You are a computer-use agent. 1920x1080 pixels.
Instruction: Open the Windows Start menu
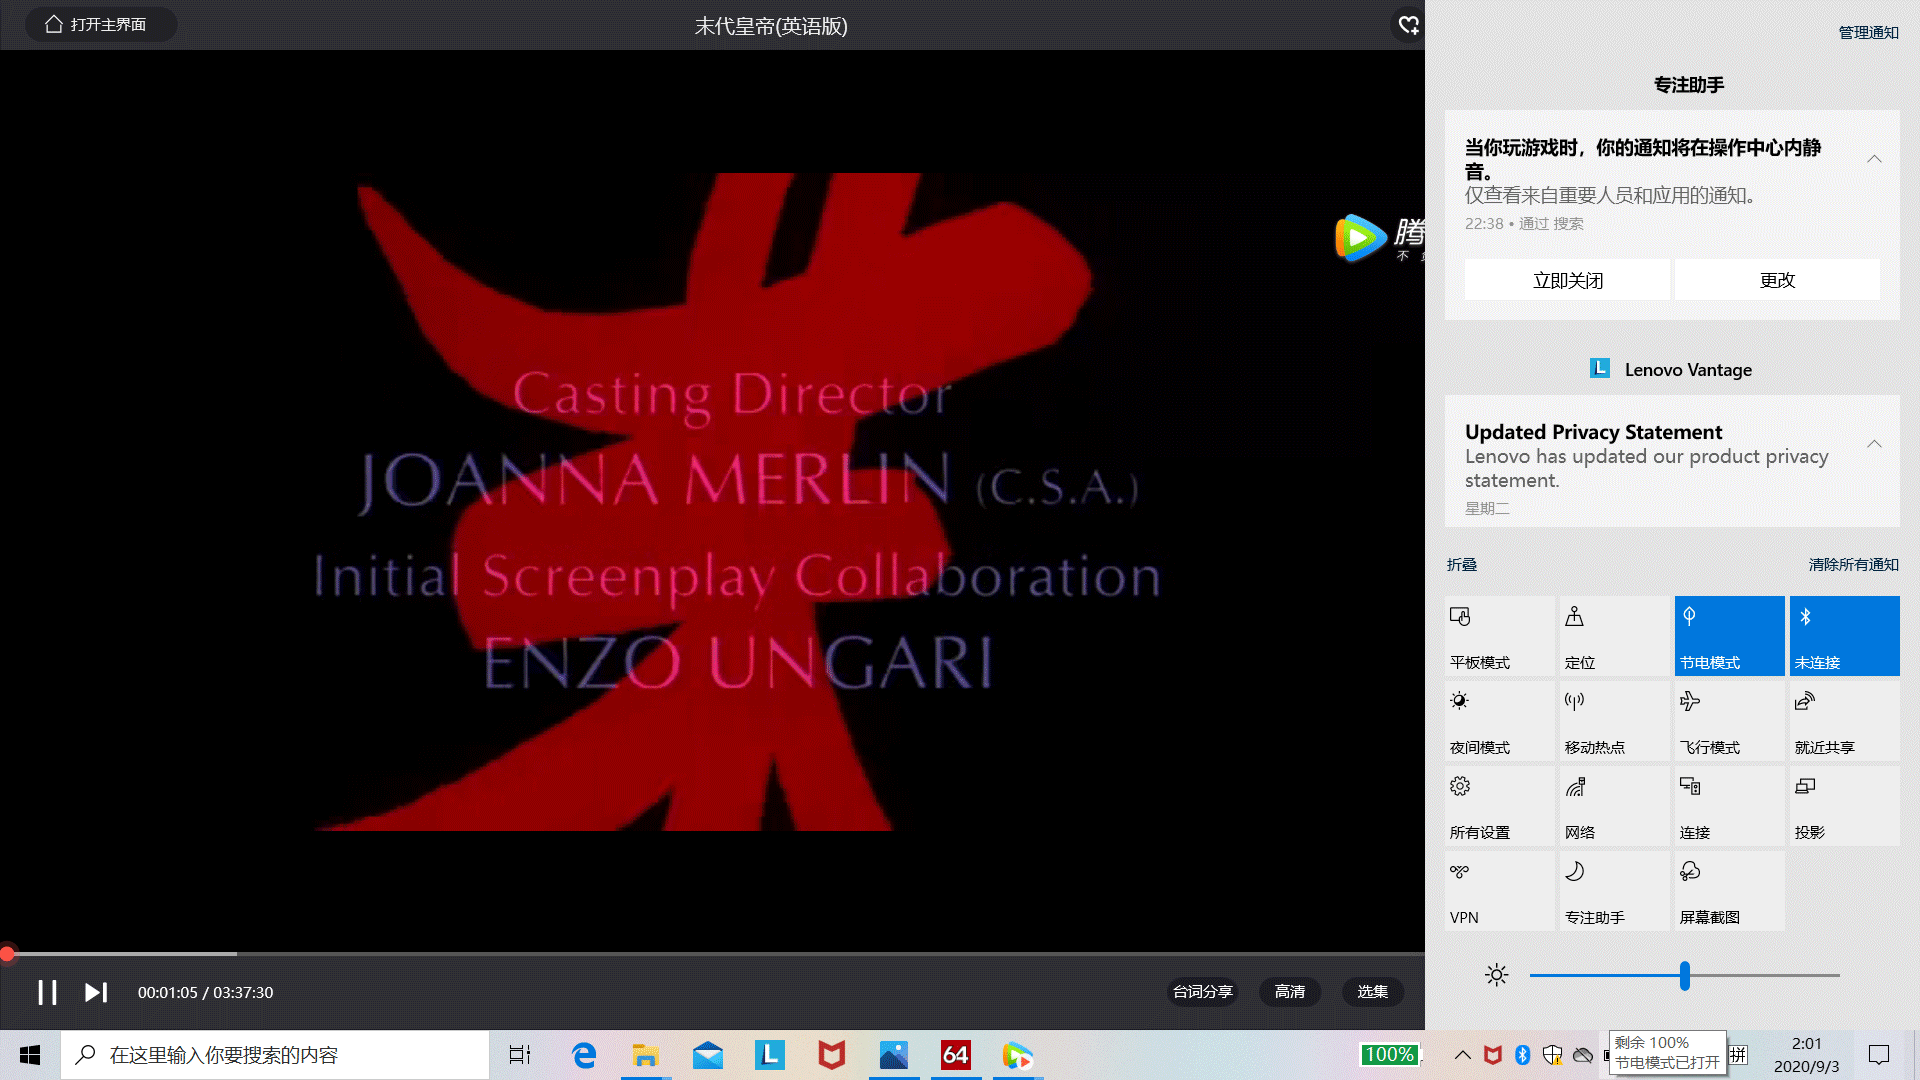click(x=30, y=1055)
